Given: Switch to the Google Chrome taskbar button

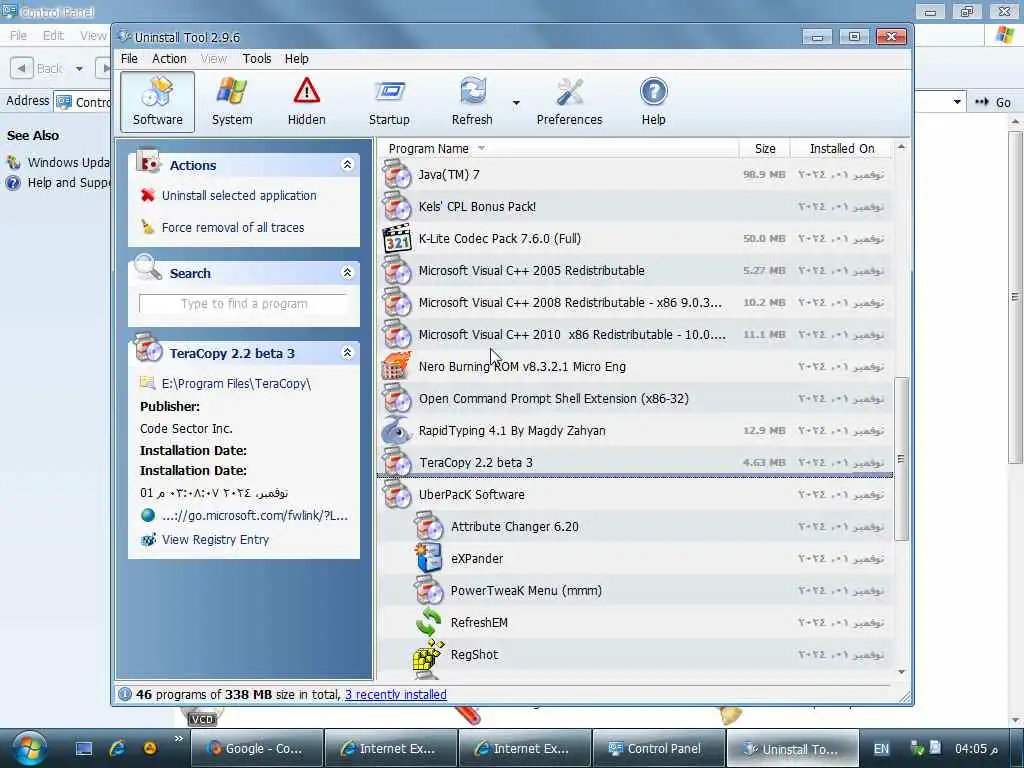Looking at the screenshot, I should (257, 748).
